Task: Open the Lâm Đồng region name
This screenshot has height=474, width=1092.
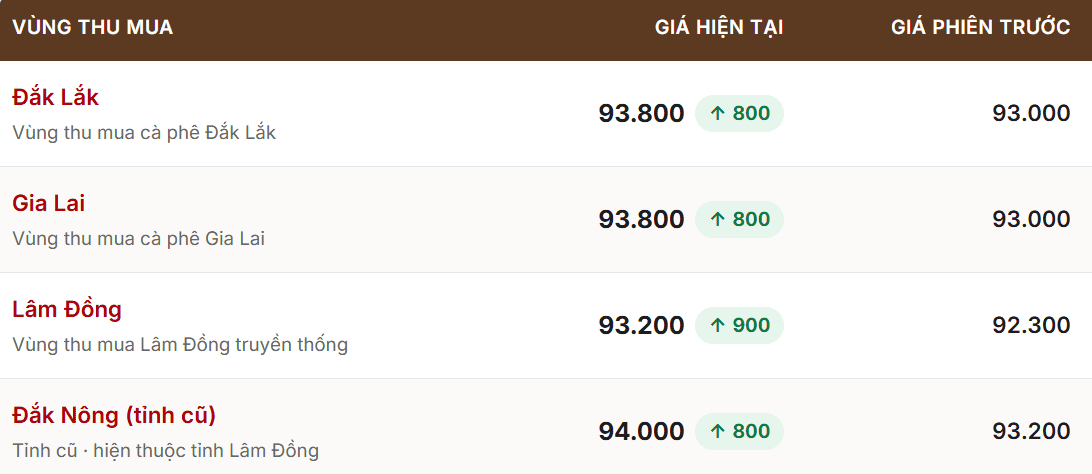Action: 67,309
